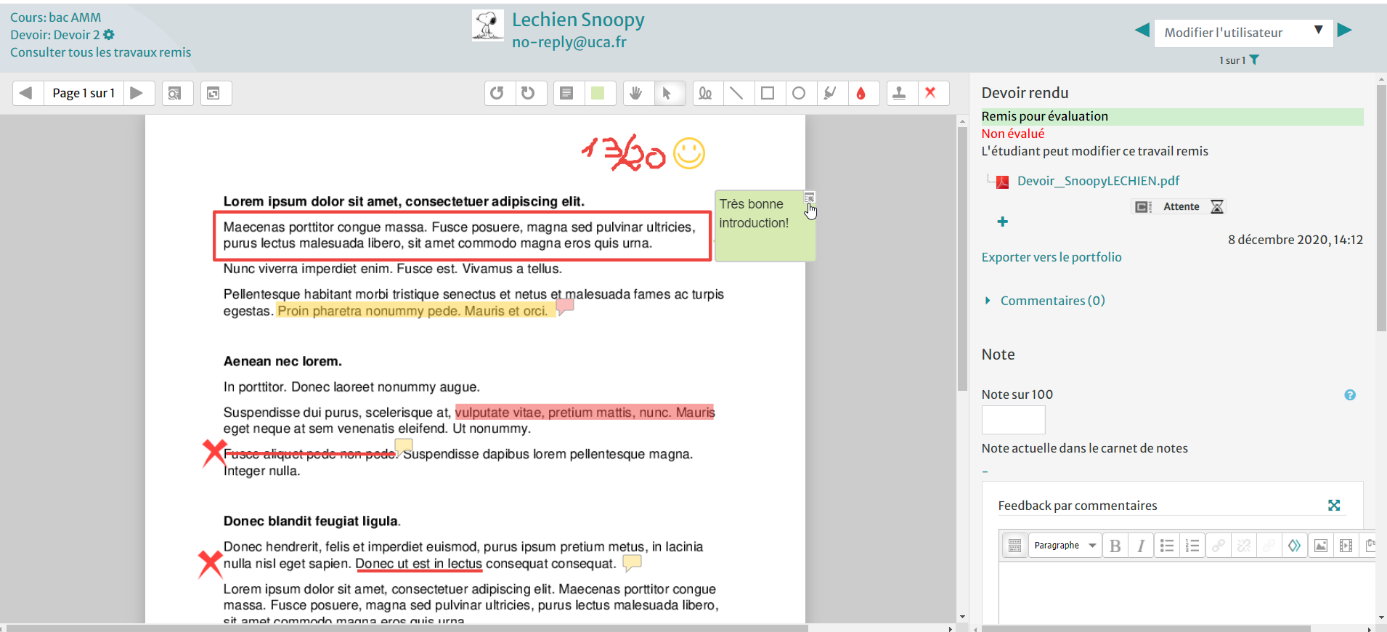Click Consulter tous les travaux remis
Image resolution: width=1387 pixels, height=632 pixels.
pos(100,52)
